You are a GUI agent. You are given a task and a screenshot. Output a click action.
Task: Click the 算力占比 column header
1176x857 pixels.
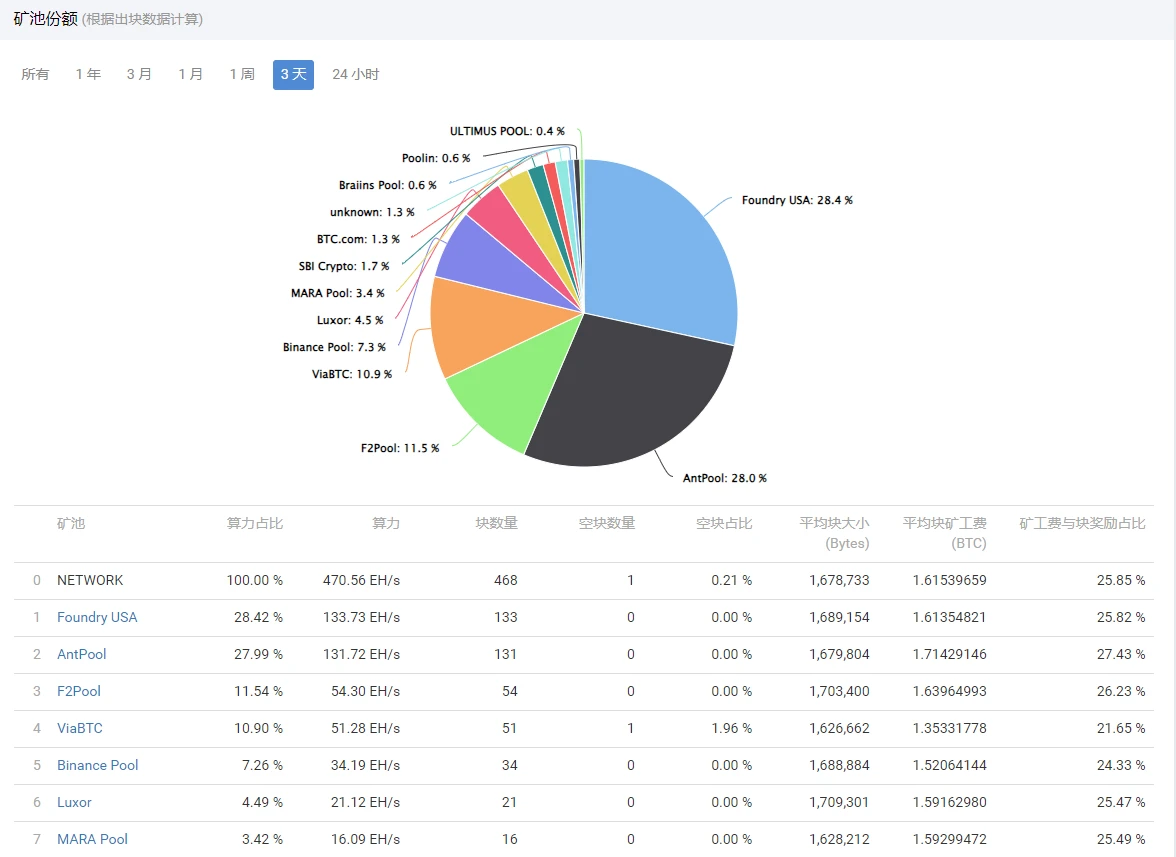(256, 523)
